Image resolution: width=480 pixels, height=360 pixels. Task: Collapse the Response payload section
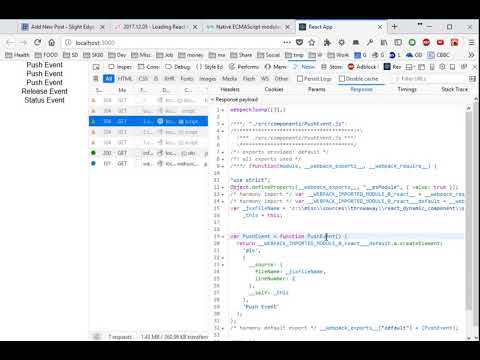coord(213,100)
